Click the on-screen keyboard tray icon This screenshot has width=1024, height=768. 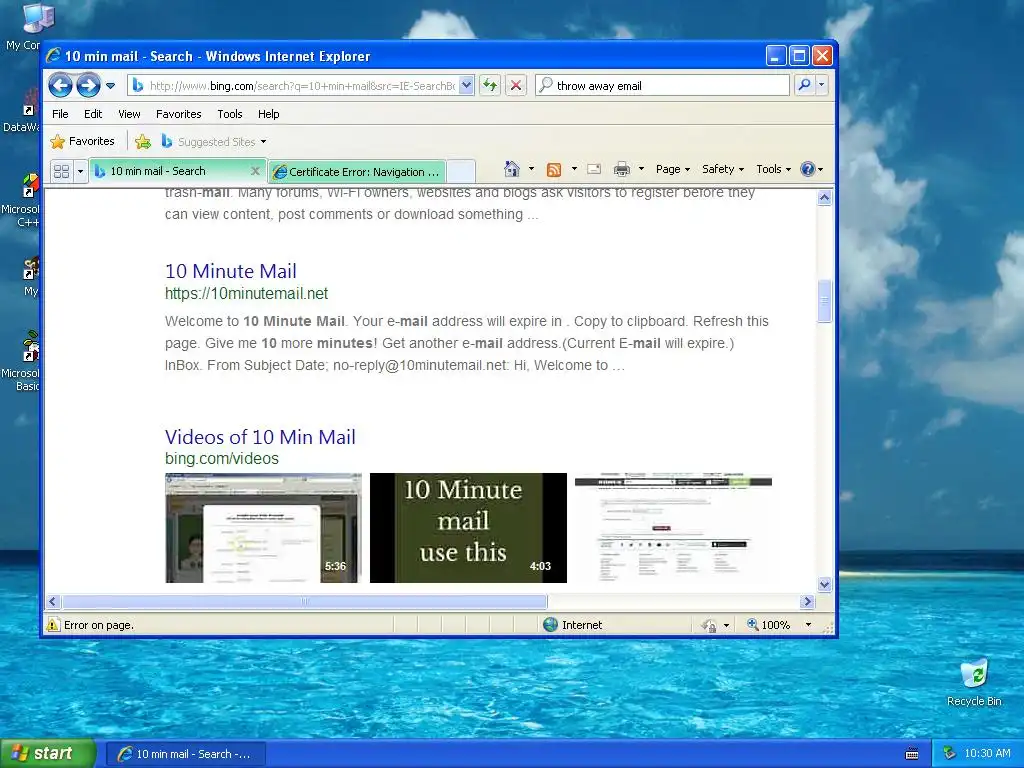pyautogui.click(x=912, y=754)
